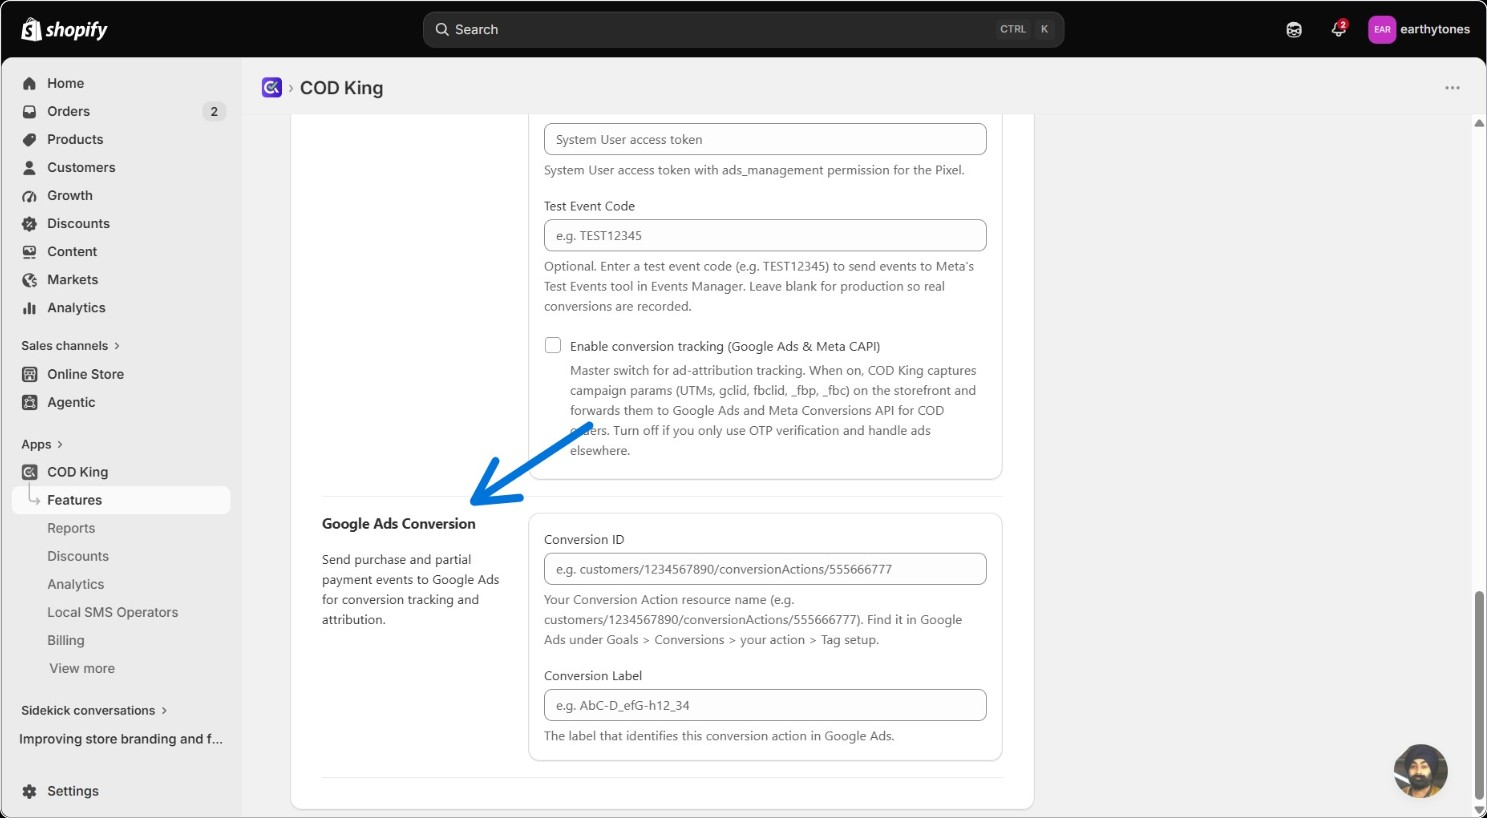Click the scrollbar down arrow
Viewport: 1487px width, 818px height.
point(1479,809)
